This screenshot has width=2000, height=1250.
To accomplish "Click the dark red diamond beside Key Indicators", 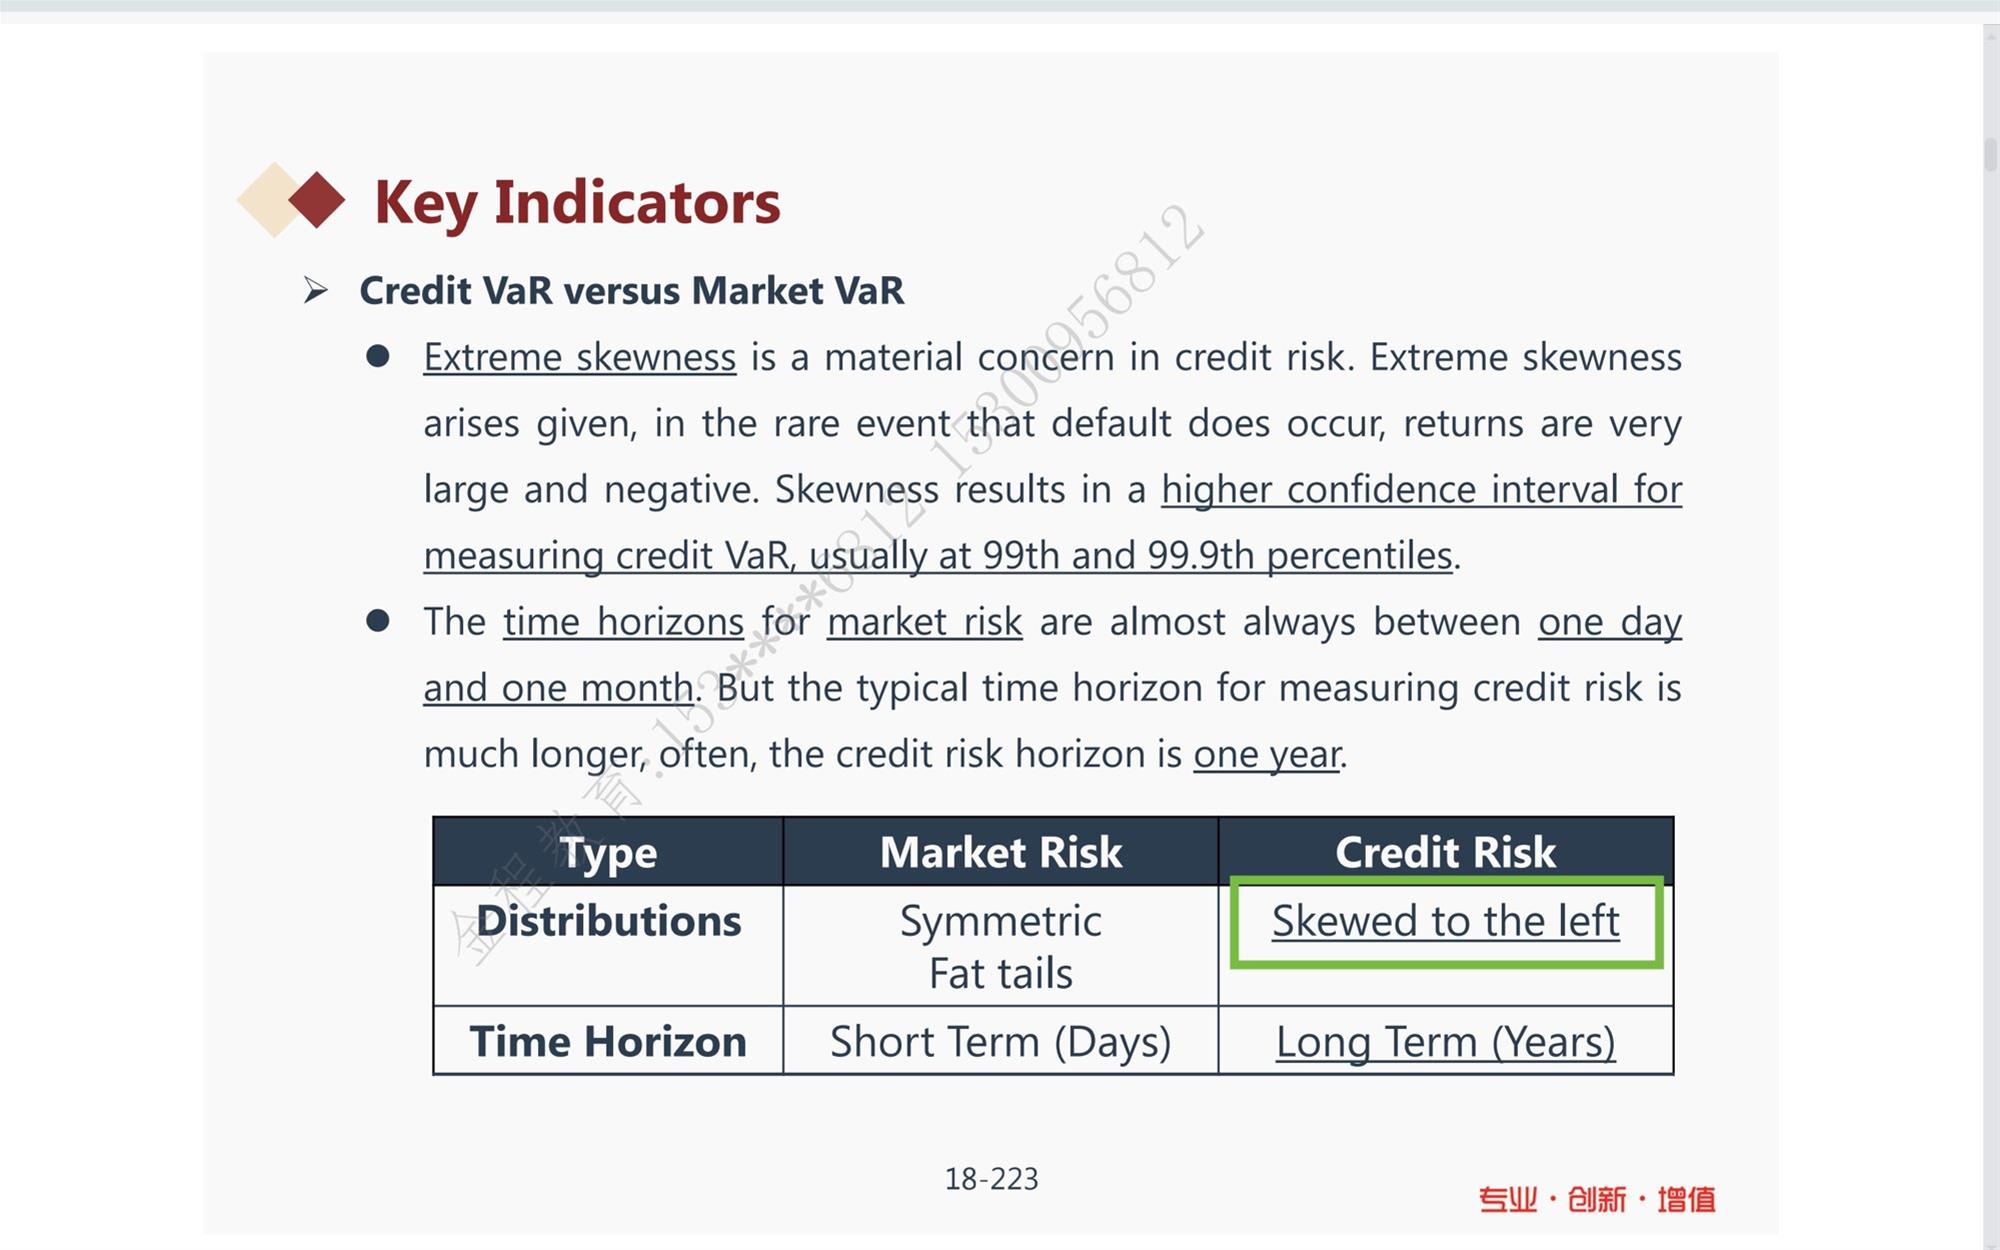I will pyautogui.click(x=317, y=200).
